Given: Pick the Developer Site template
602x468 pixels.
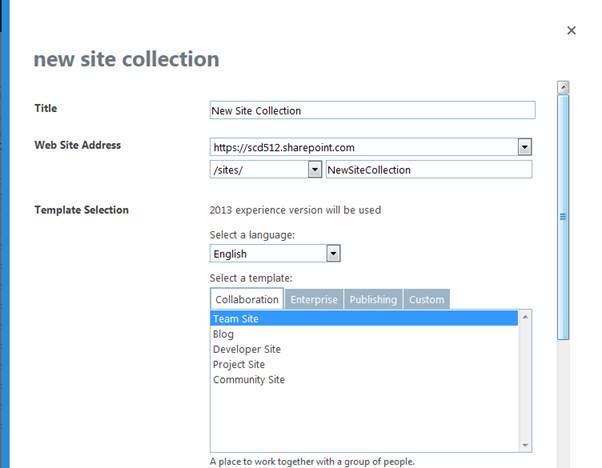Looking at the screenshot, I should (x=246, y=349).
